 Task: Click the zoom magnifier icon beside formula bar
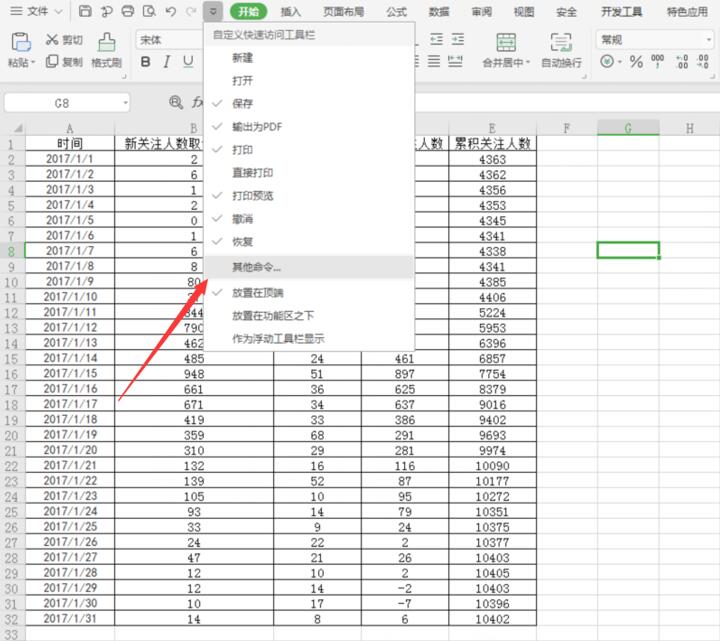pyautogui.click(x=176, y=102)
